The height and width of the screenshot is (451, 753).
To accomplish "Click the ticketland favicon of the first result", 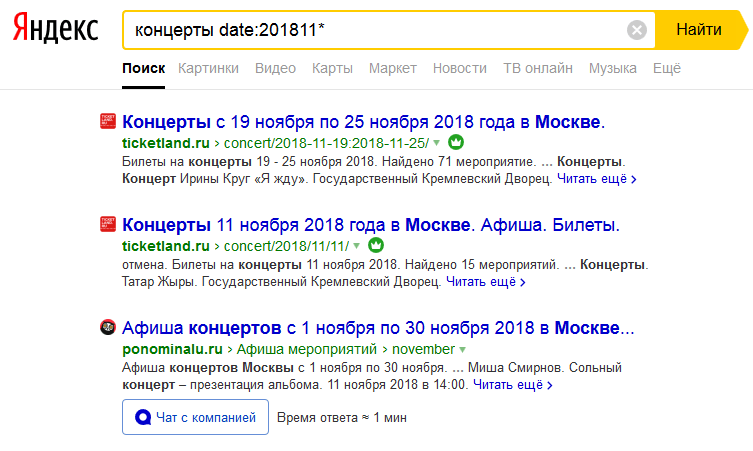I will 108,122.
